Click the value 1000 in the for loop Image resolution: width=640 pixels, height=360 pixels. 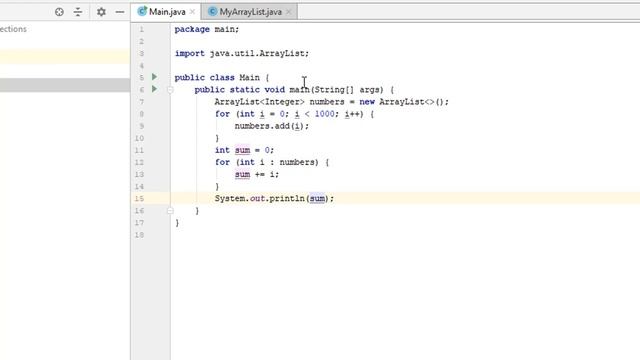324,114
